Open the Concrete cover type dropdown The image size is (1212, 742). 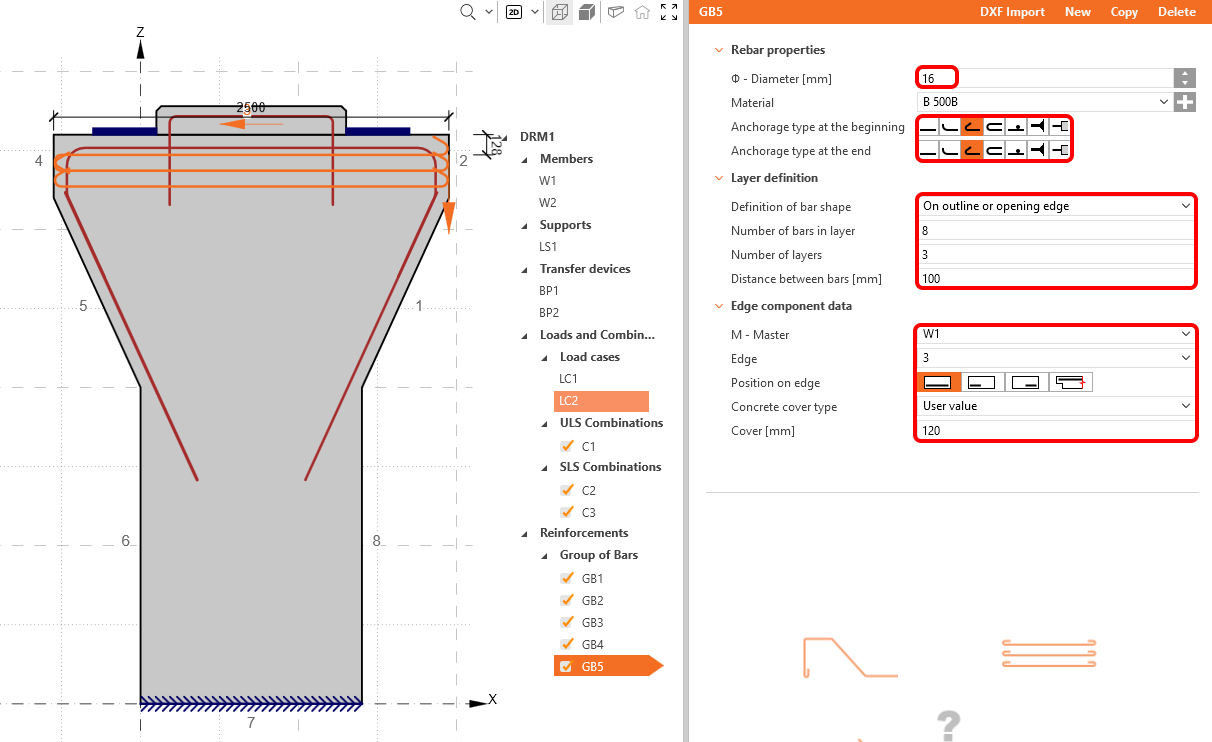click(1055, 406)
